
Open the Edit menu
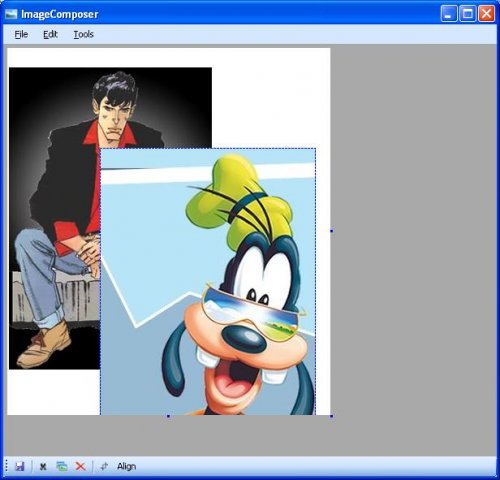50,34
